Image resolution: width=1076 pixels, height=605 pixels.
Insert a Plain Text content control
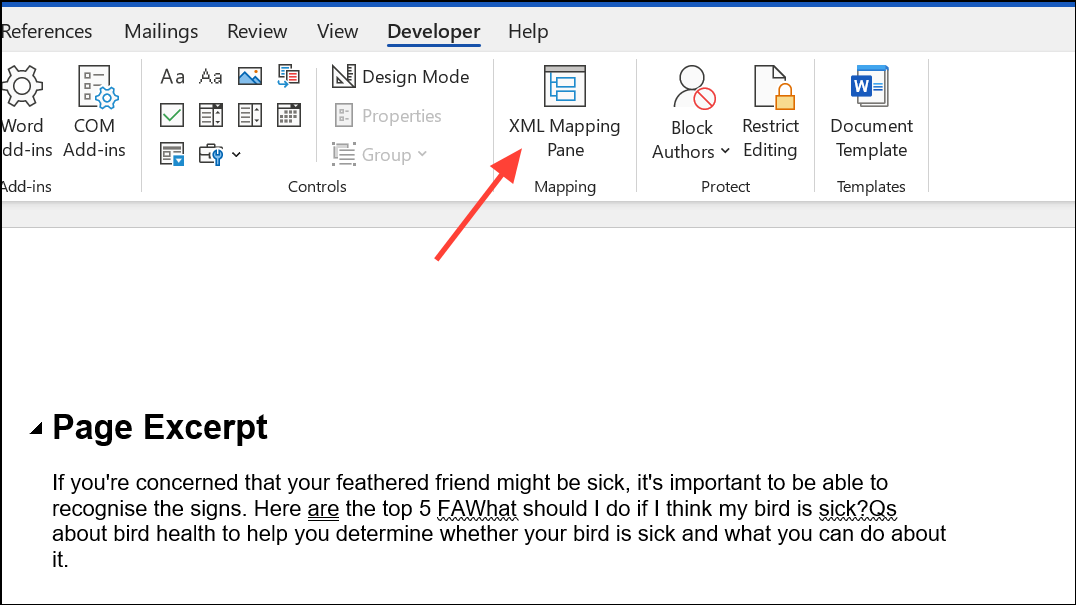pyautogui.click(x=210, y=76)
